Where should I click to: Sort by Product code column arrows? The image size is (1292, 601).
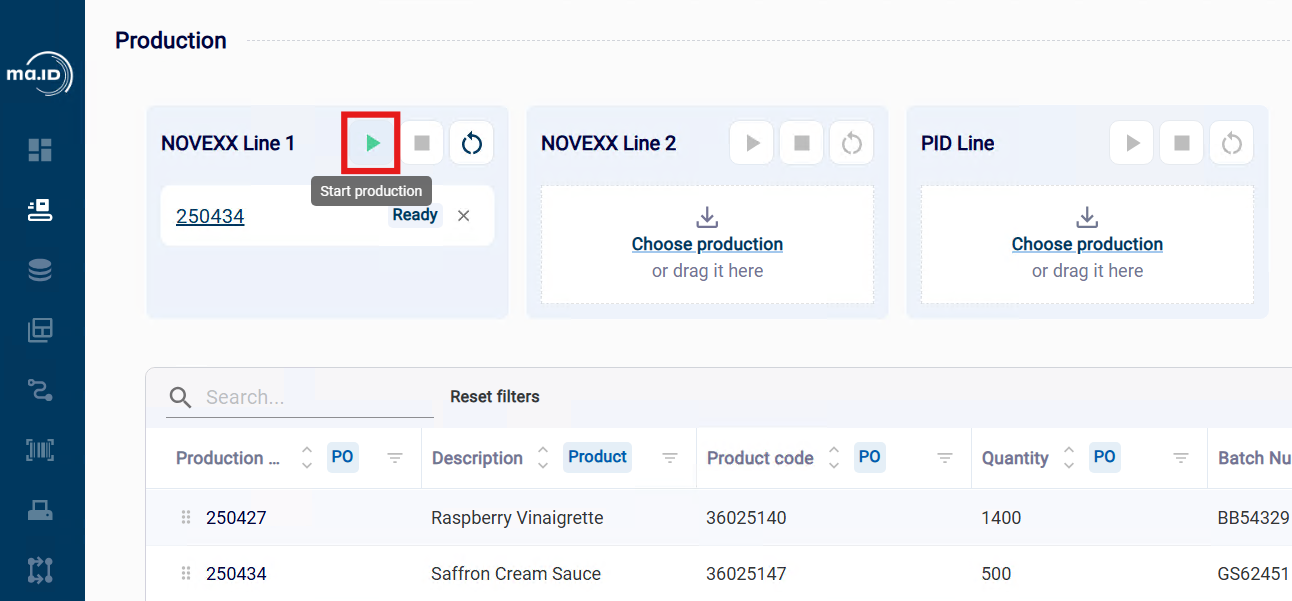(x=834, y=458)
